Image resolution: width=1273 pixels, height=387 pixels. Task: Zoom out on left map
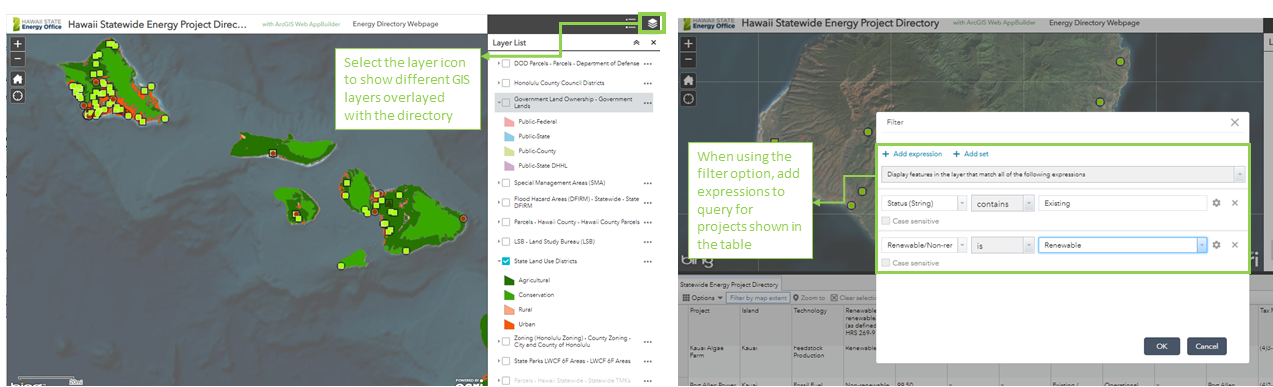17,58
